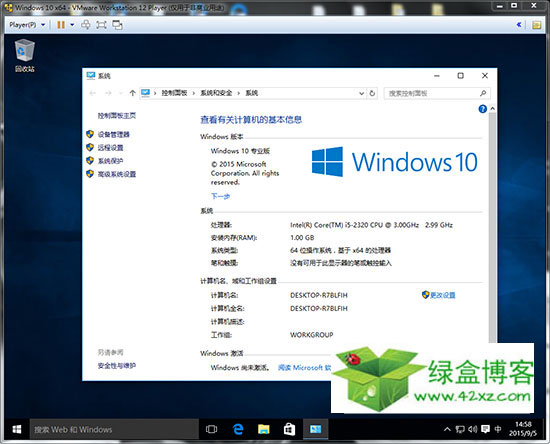The height and width of the screenshot is (444, 550).
Task: Go to 系统和安全 breadcrumb in address bar
Action: 216,93
